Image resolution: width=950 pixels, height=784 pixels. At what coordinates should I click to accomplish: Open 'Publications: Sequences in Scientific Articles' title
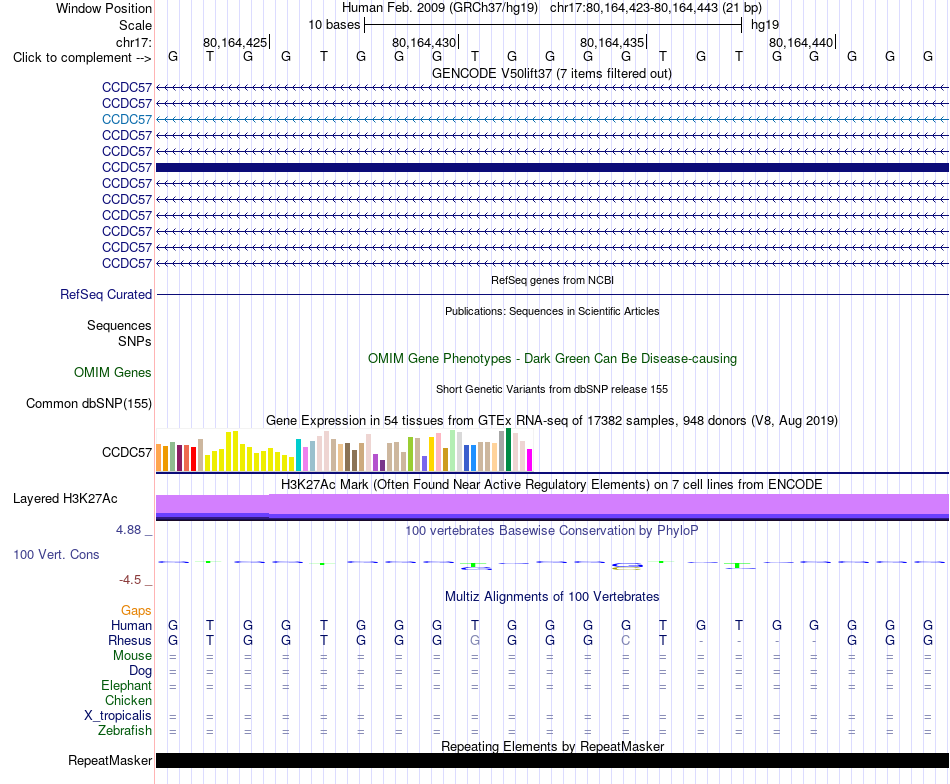[552, 311]
